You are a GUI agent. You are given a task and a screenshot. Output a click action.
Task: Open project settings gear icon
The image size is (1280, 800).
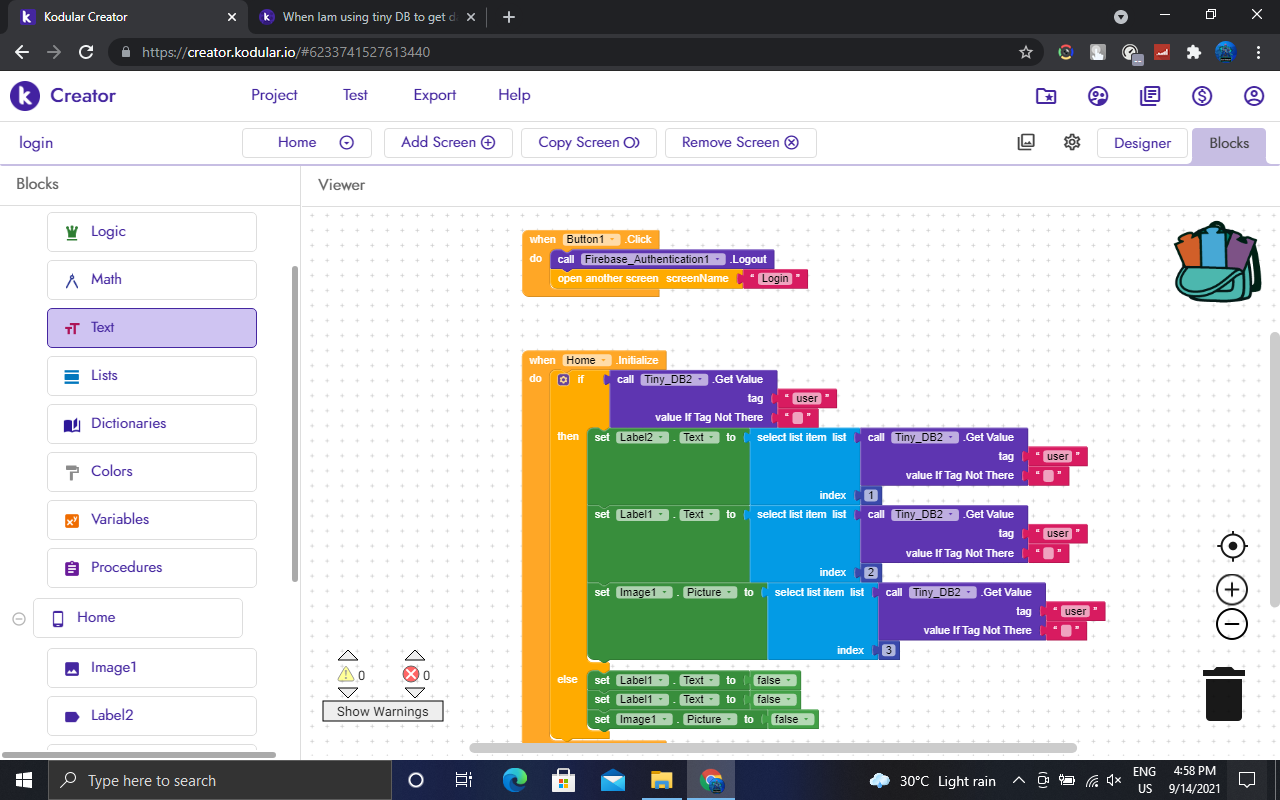click(1072, 142)
